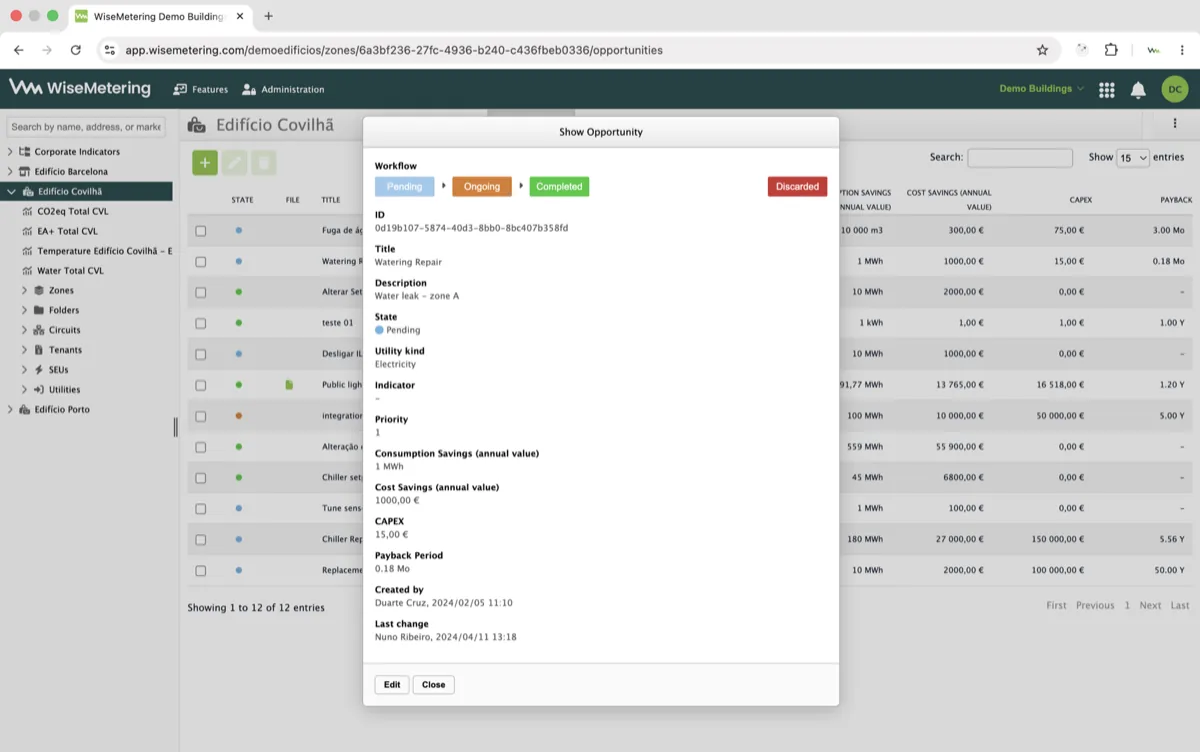Bookmark this page with the star icon
Image resolution: width=1200 pixels, height=752 pixels.
coord(1042,50)
